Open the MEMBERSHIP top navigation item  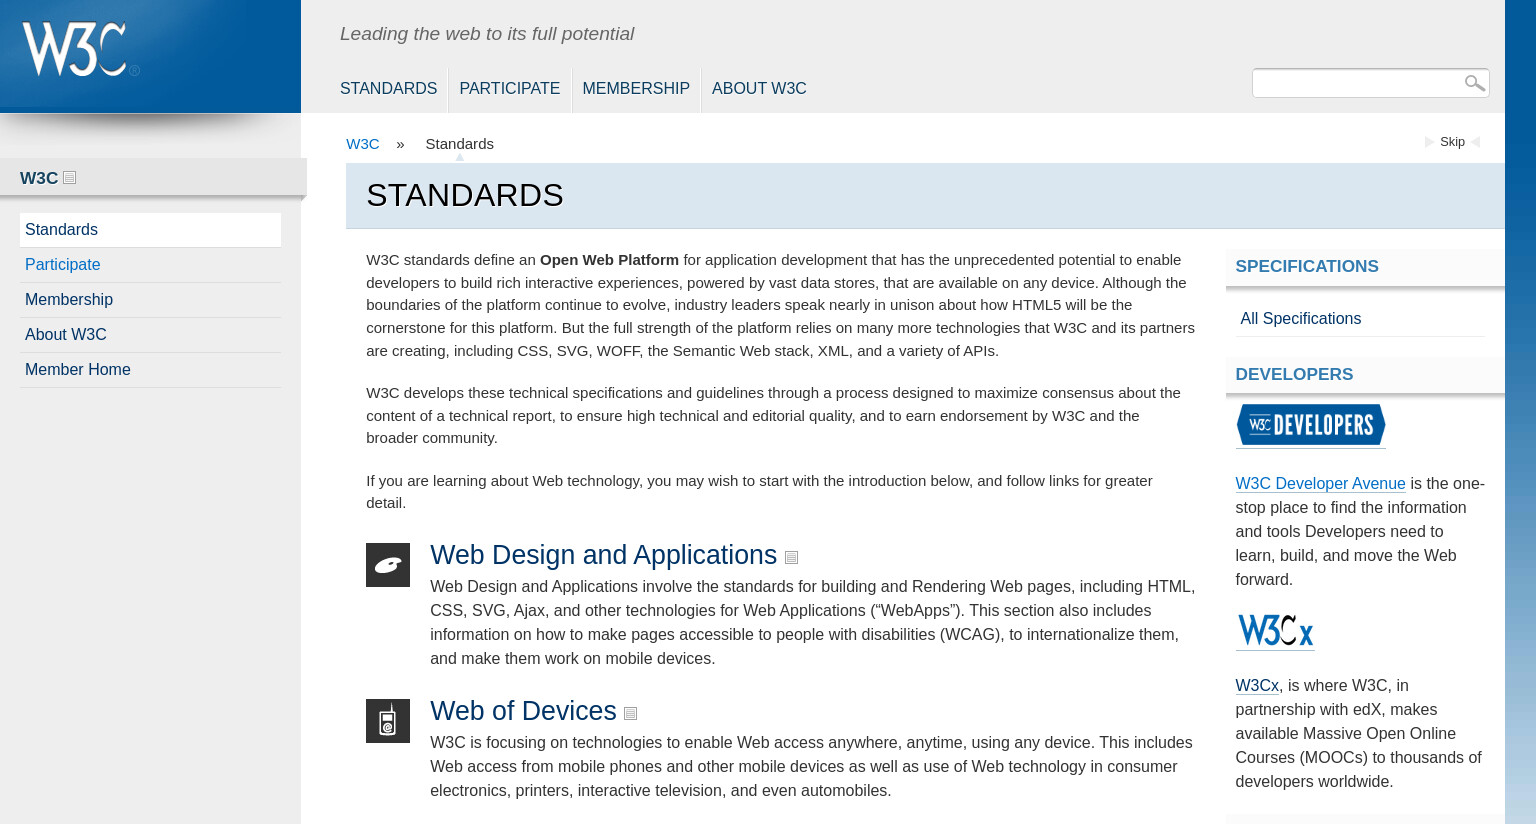tap(636, 89)
